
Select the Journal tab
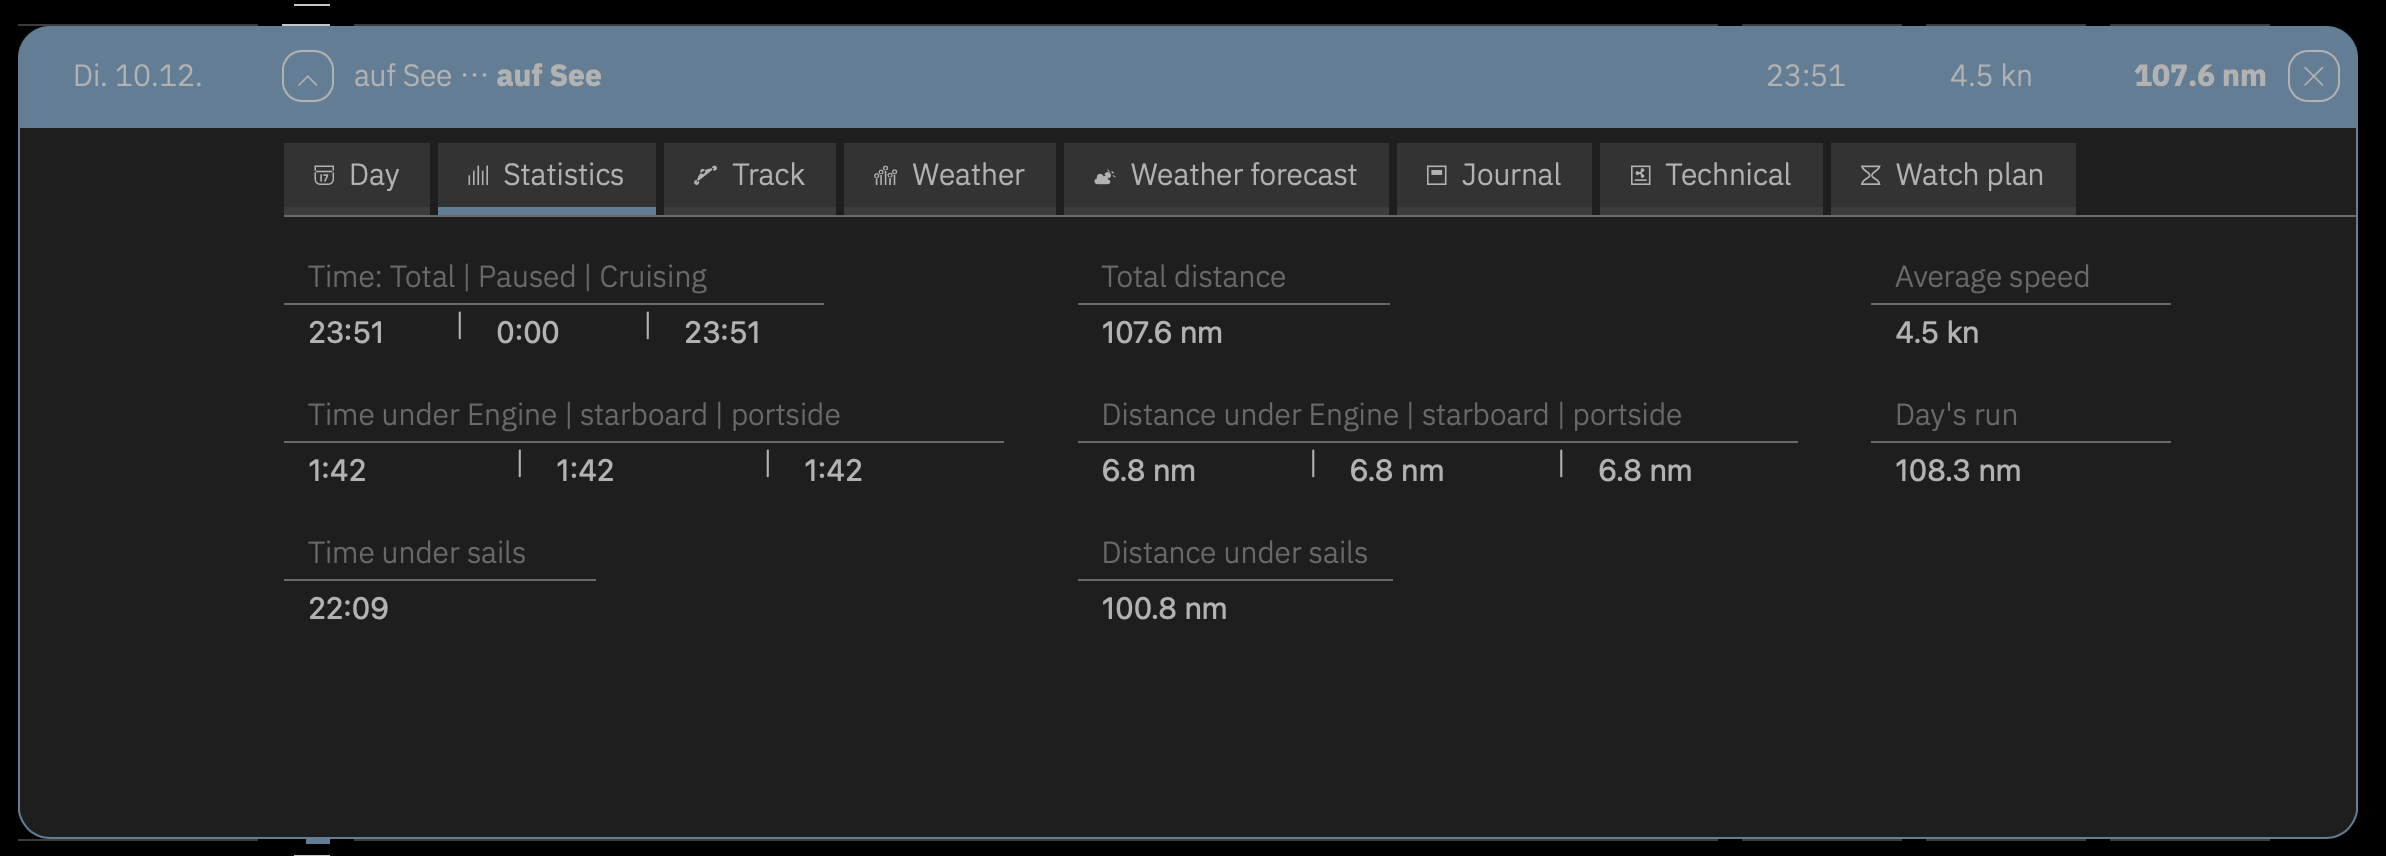click(1510, 176)
